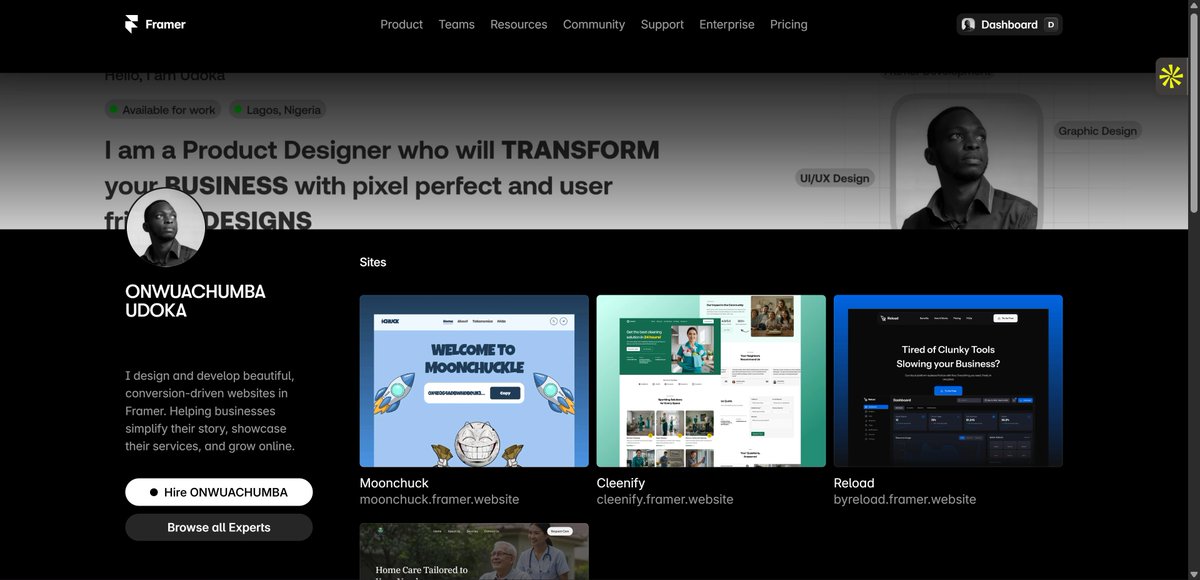Open the Resources dropdown menu
The width and height of the screenshot is (1200, 580).
pyautogui.click(x=518, y=24)
